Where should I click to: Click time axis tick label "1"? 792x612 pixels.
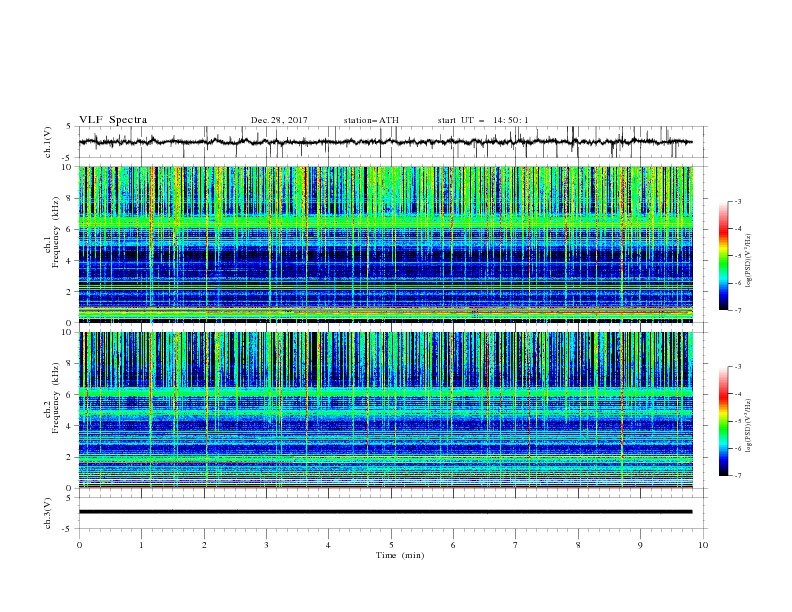click(x=141, y=546)
